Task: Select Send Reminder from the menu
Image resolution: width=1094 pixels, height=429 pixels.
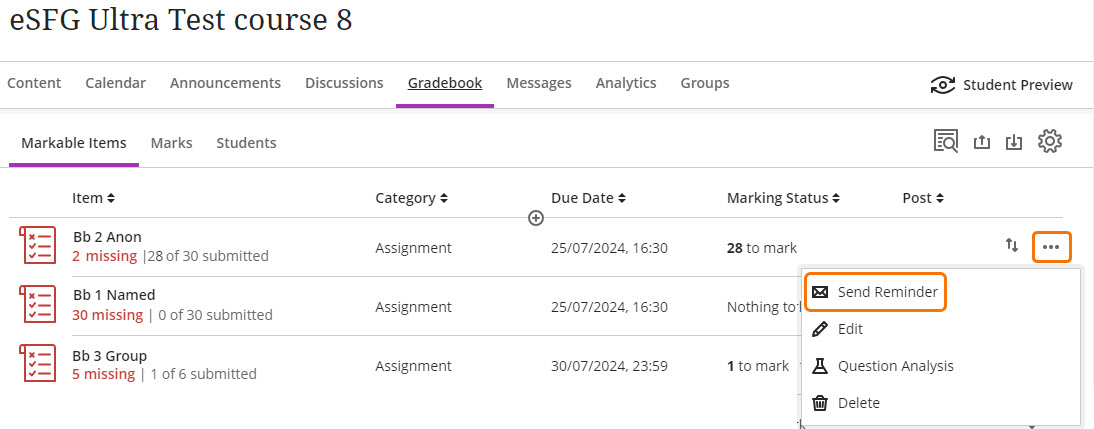Action: 875,292
